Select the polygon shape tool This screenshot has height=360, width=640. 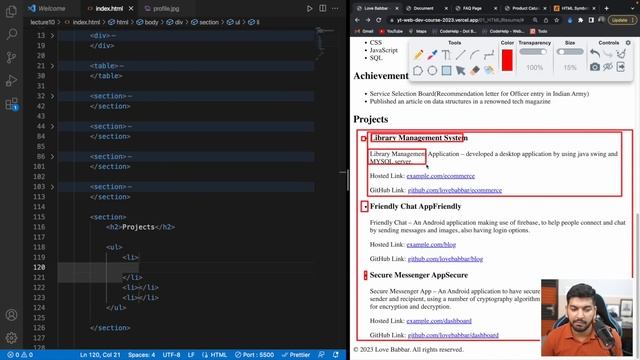tap(418, 71)
